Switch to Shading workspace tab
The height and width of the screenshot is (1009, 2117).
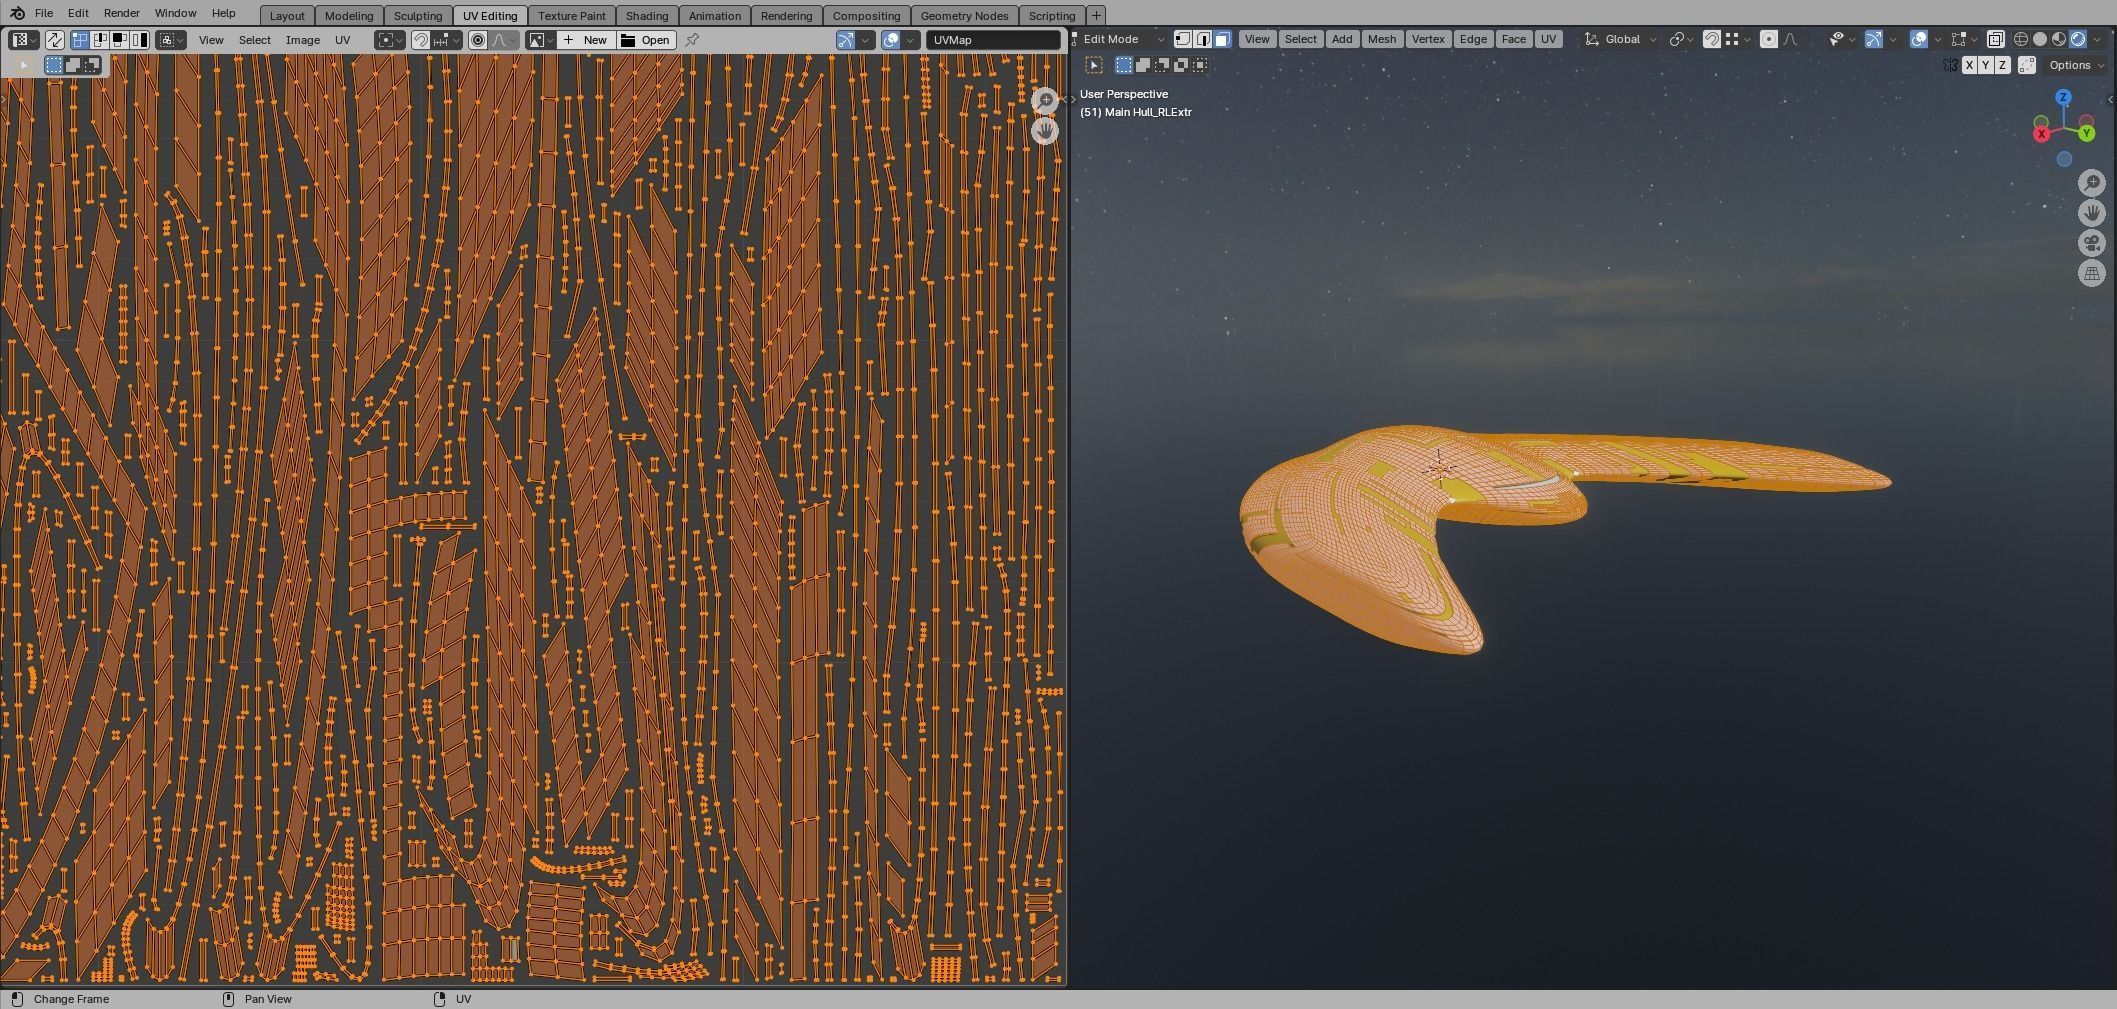coord(647,16)
